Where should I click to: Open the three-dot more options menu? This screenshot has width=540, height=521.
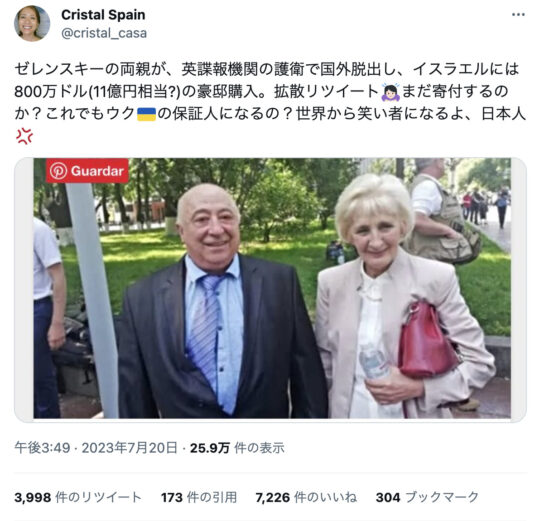click(x=518, y=15)
